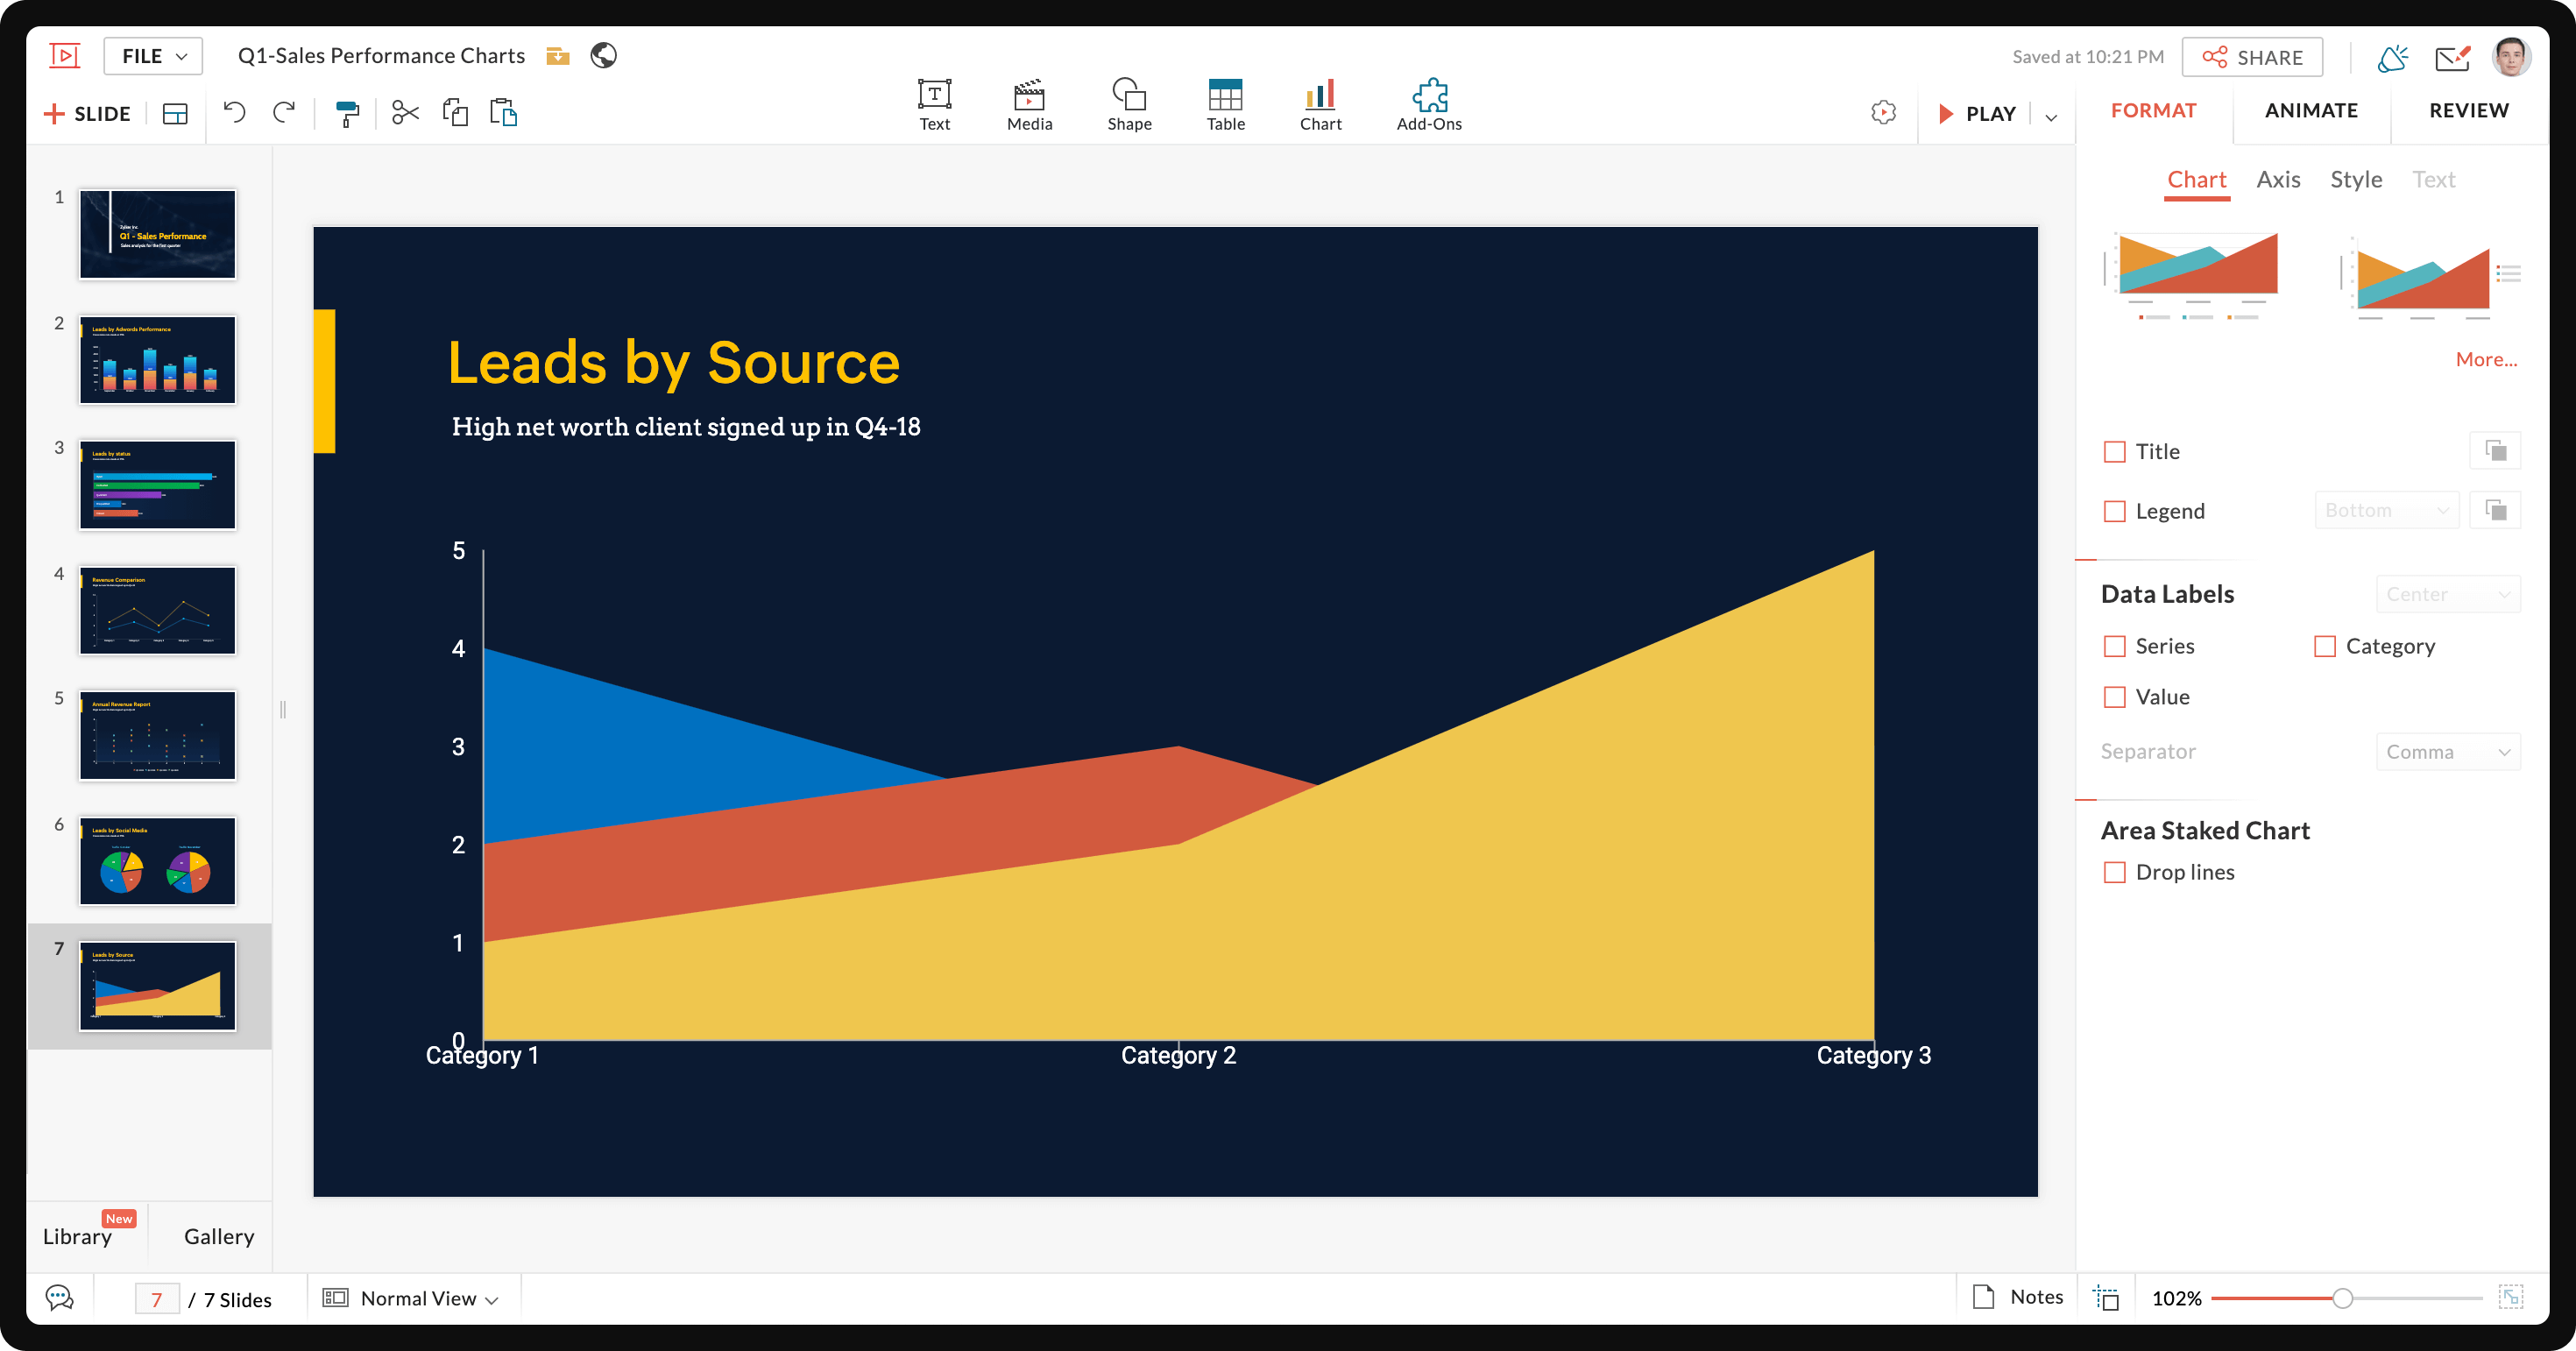
Task: Open the comments chat bubble icon
Action: tap(60, 1298)
